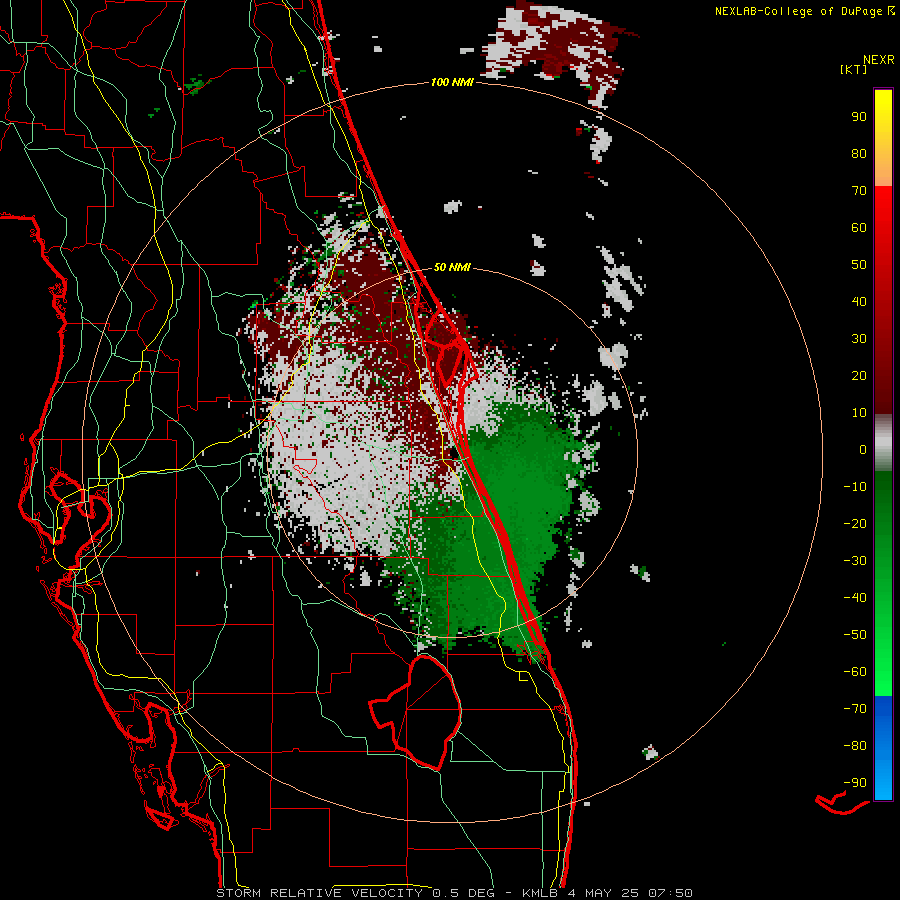Image resolution: width=900 pixels, height=900 pixels.
Task: Click the 10 value on the velocity scale
Action: click(x=859, y=413)
